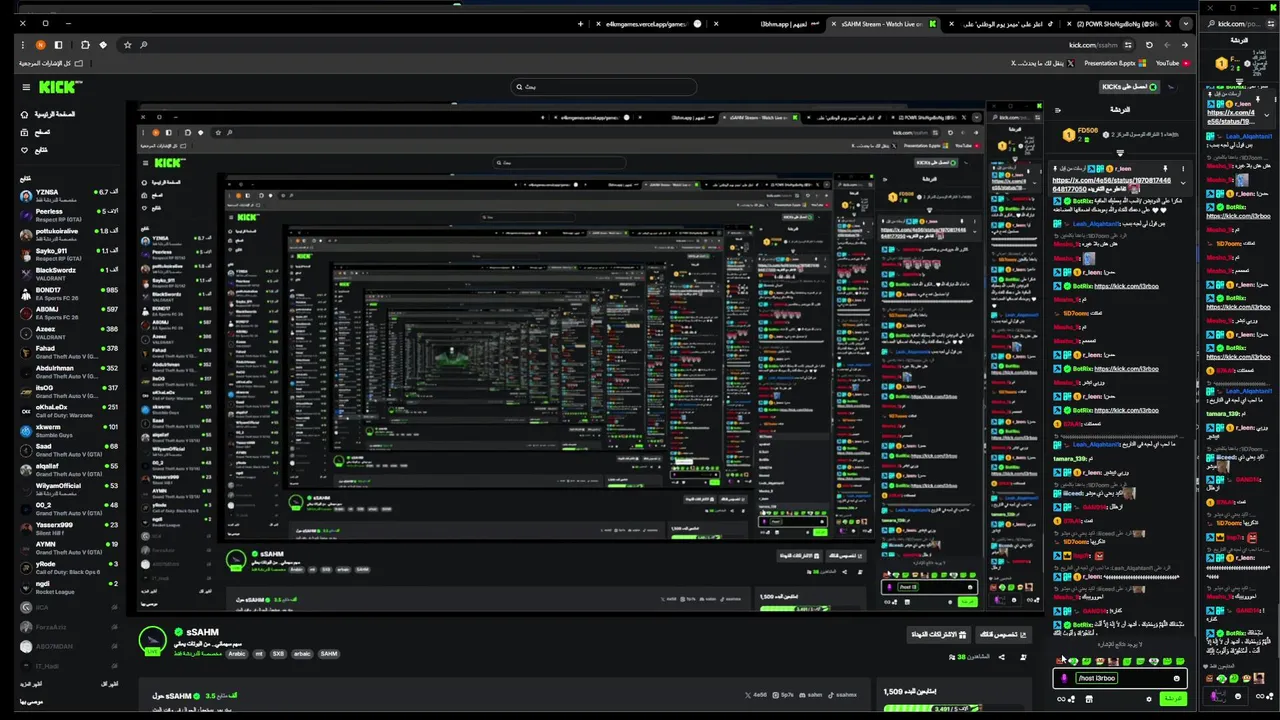The width and height of the screenshot is (1280, 720).
Task: Click the green KICK logo
Action: point(60,87)
